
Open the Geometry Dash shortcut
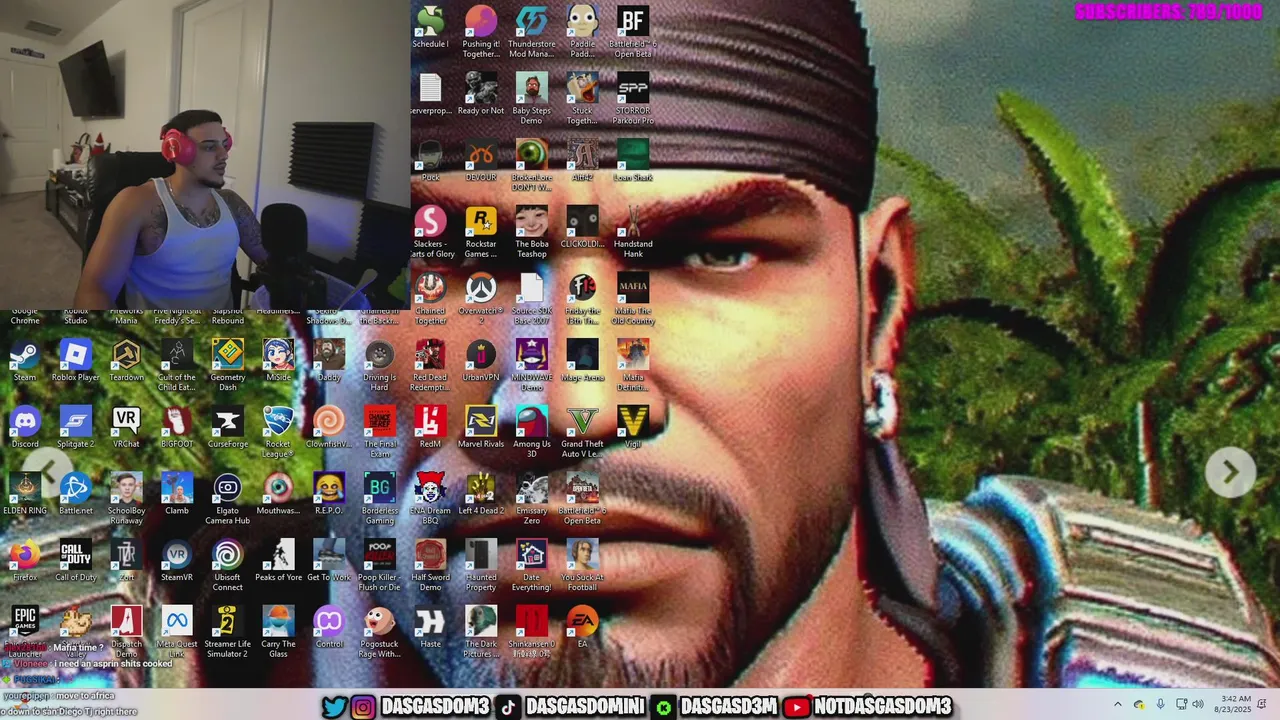pos(227,366)
